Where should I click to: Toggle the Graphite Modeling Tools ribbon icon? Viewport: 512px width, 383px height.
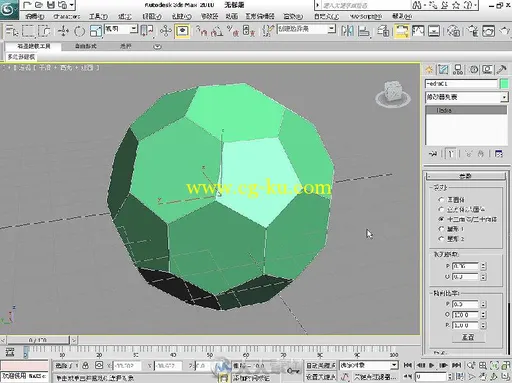click(x=401, y=31)
